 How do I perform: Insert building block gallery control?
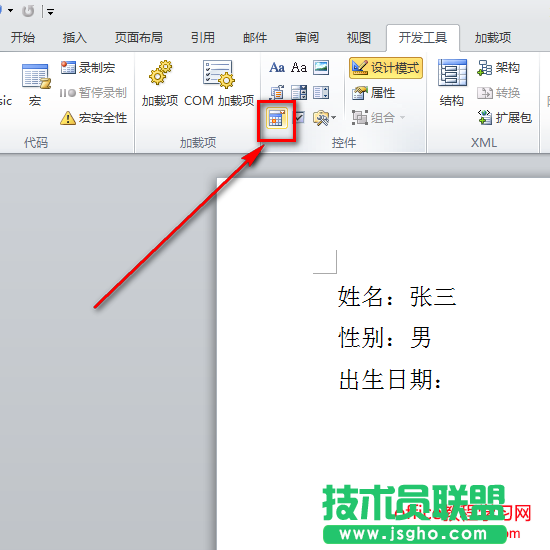pyautogui.click(x=277, y=93)
